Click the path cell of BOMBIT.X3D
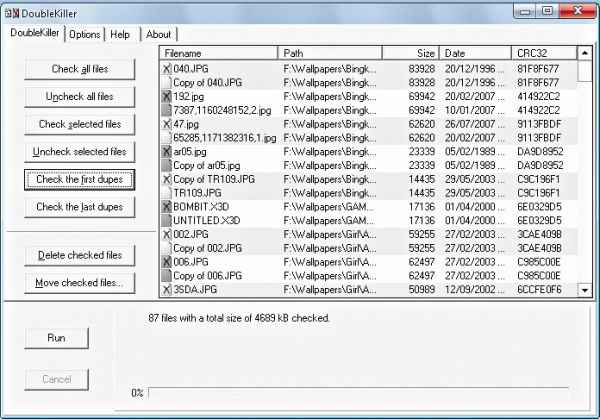 [329, 207]
